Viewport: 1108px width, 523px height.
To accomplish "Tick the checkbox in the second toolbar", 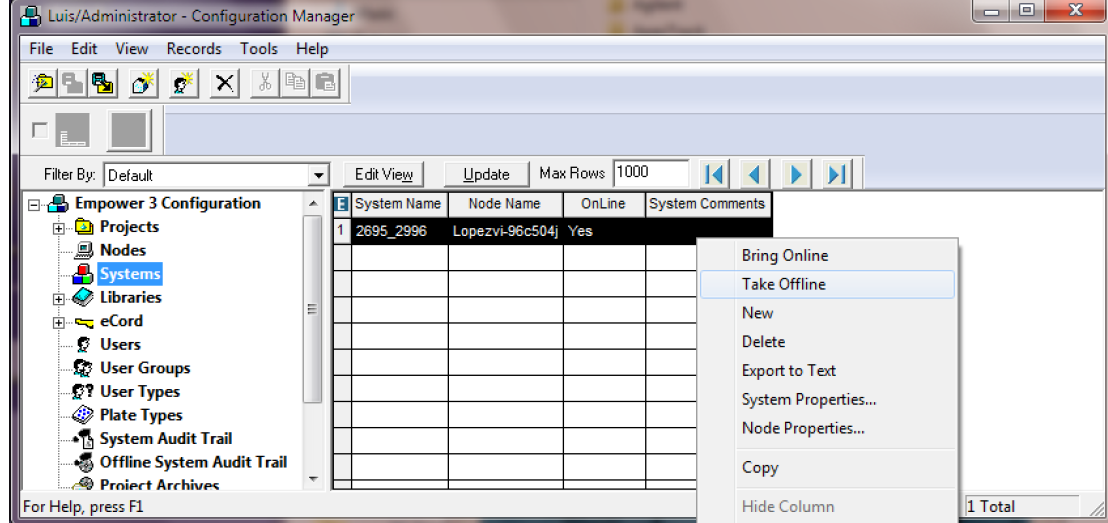I will pos(40,129).
